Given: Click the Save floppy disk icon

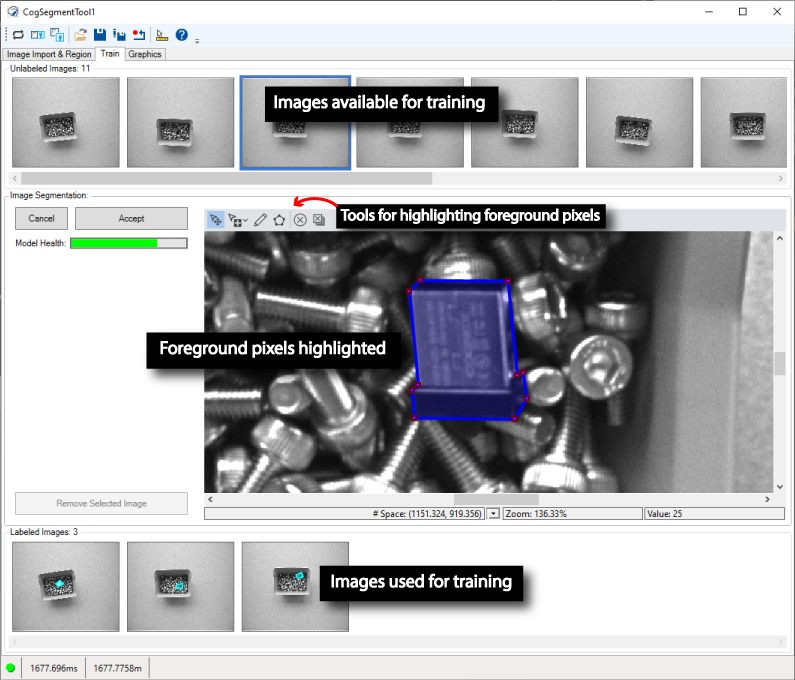Looking at the screenshot, I should pyautogui.click(x=100, y=34).
